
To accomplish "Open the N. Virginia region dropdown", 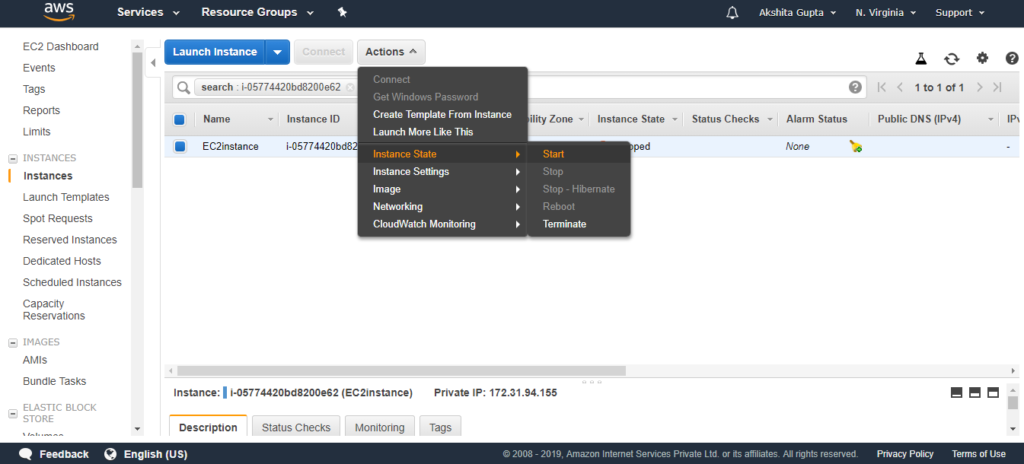I will tap(886, 12).
